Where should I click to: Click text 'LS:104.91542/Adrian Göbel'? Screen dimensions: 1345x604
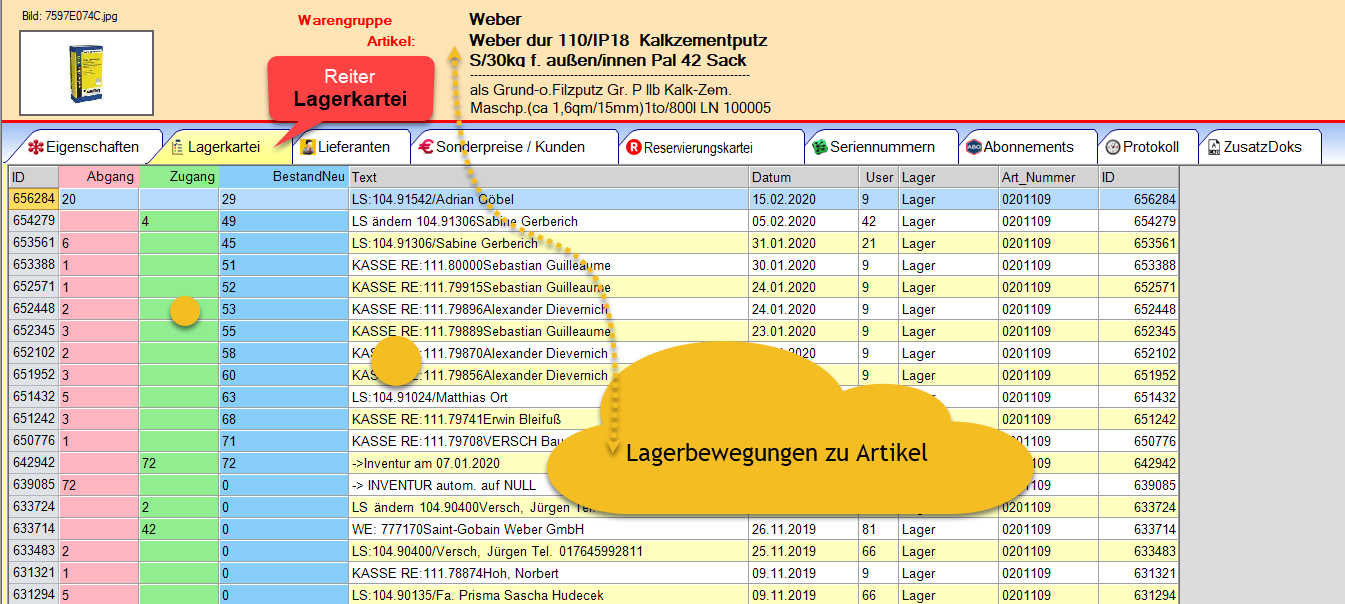point(433,199)
